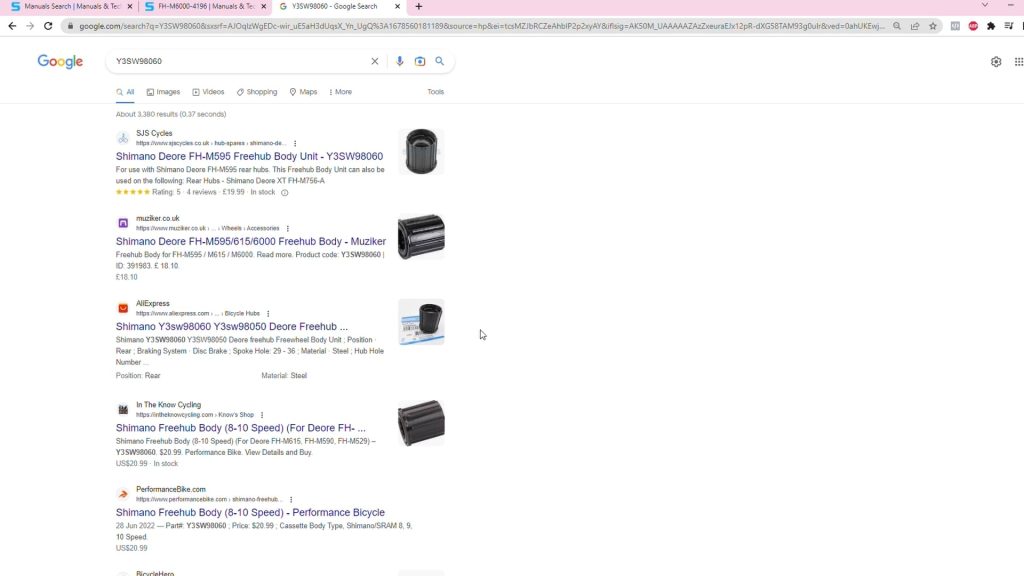Open more options for muziker.co.uk result
The width and height of the screenshot is (1024, 576).
click(x=288, y=229)
